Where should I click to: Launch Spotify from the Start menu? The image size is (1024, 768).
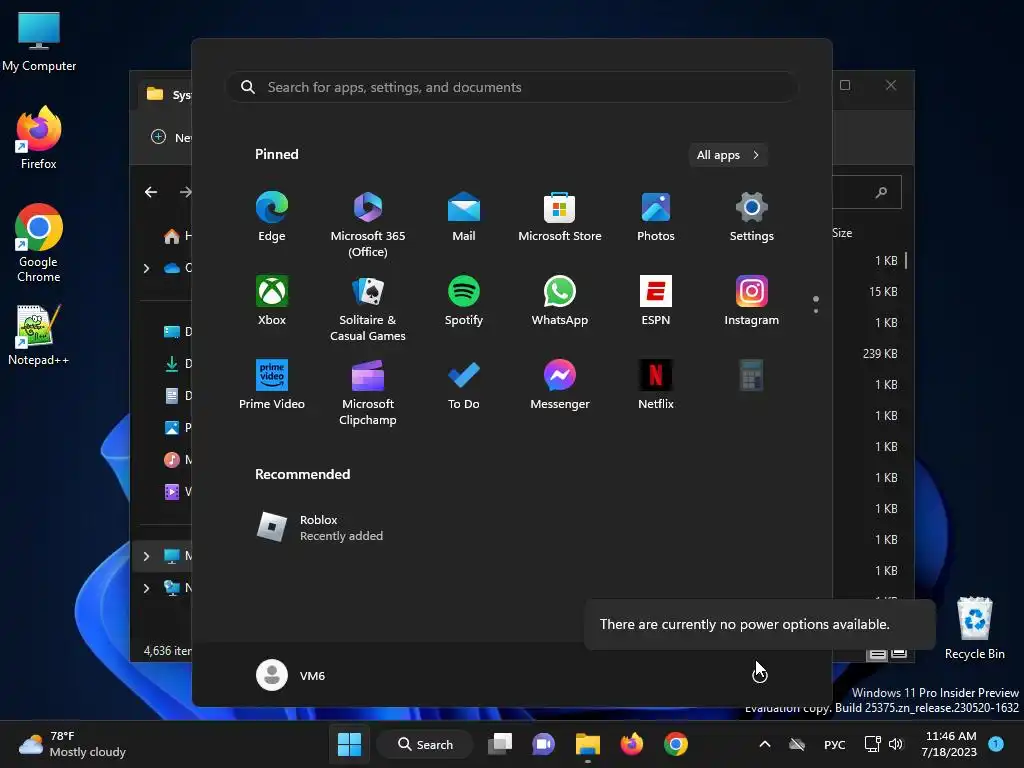tap(464, 301)
